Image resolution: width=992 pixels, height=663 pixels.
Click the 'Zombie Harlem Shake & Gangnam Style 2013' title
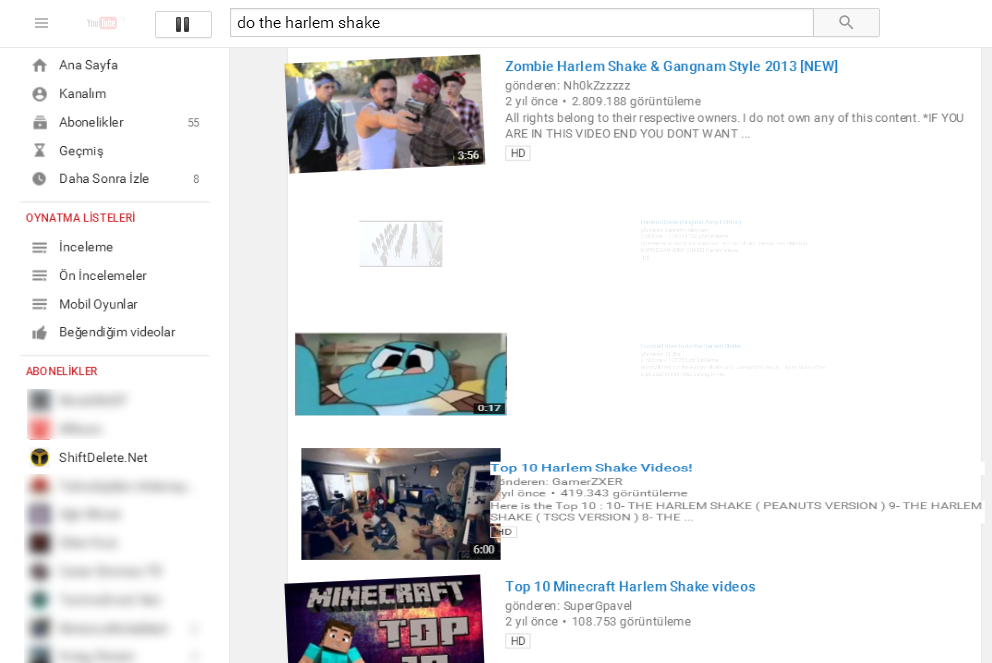(671, 66)
